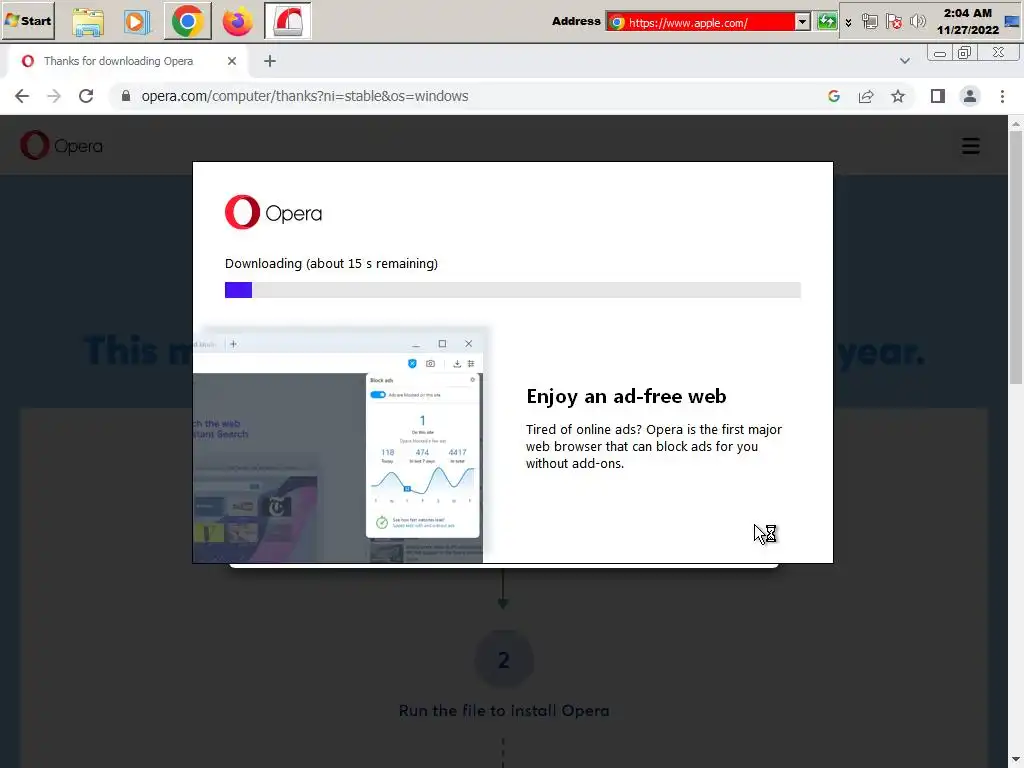Open Chrome's side panel
The width and height of the screenshot is (1024, 768).
(x=938, y=96)
